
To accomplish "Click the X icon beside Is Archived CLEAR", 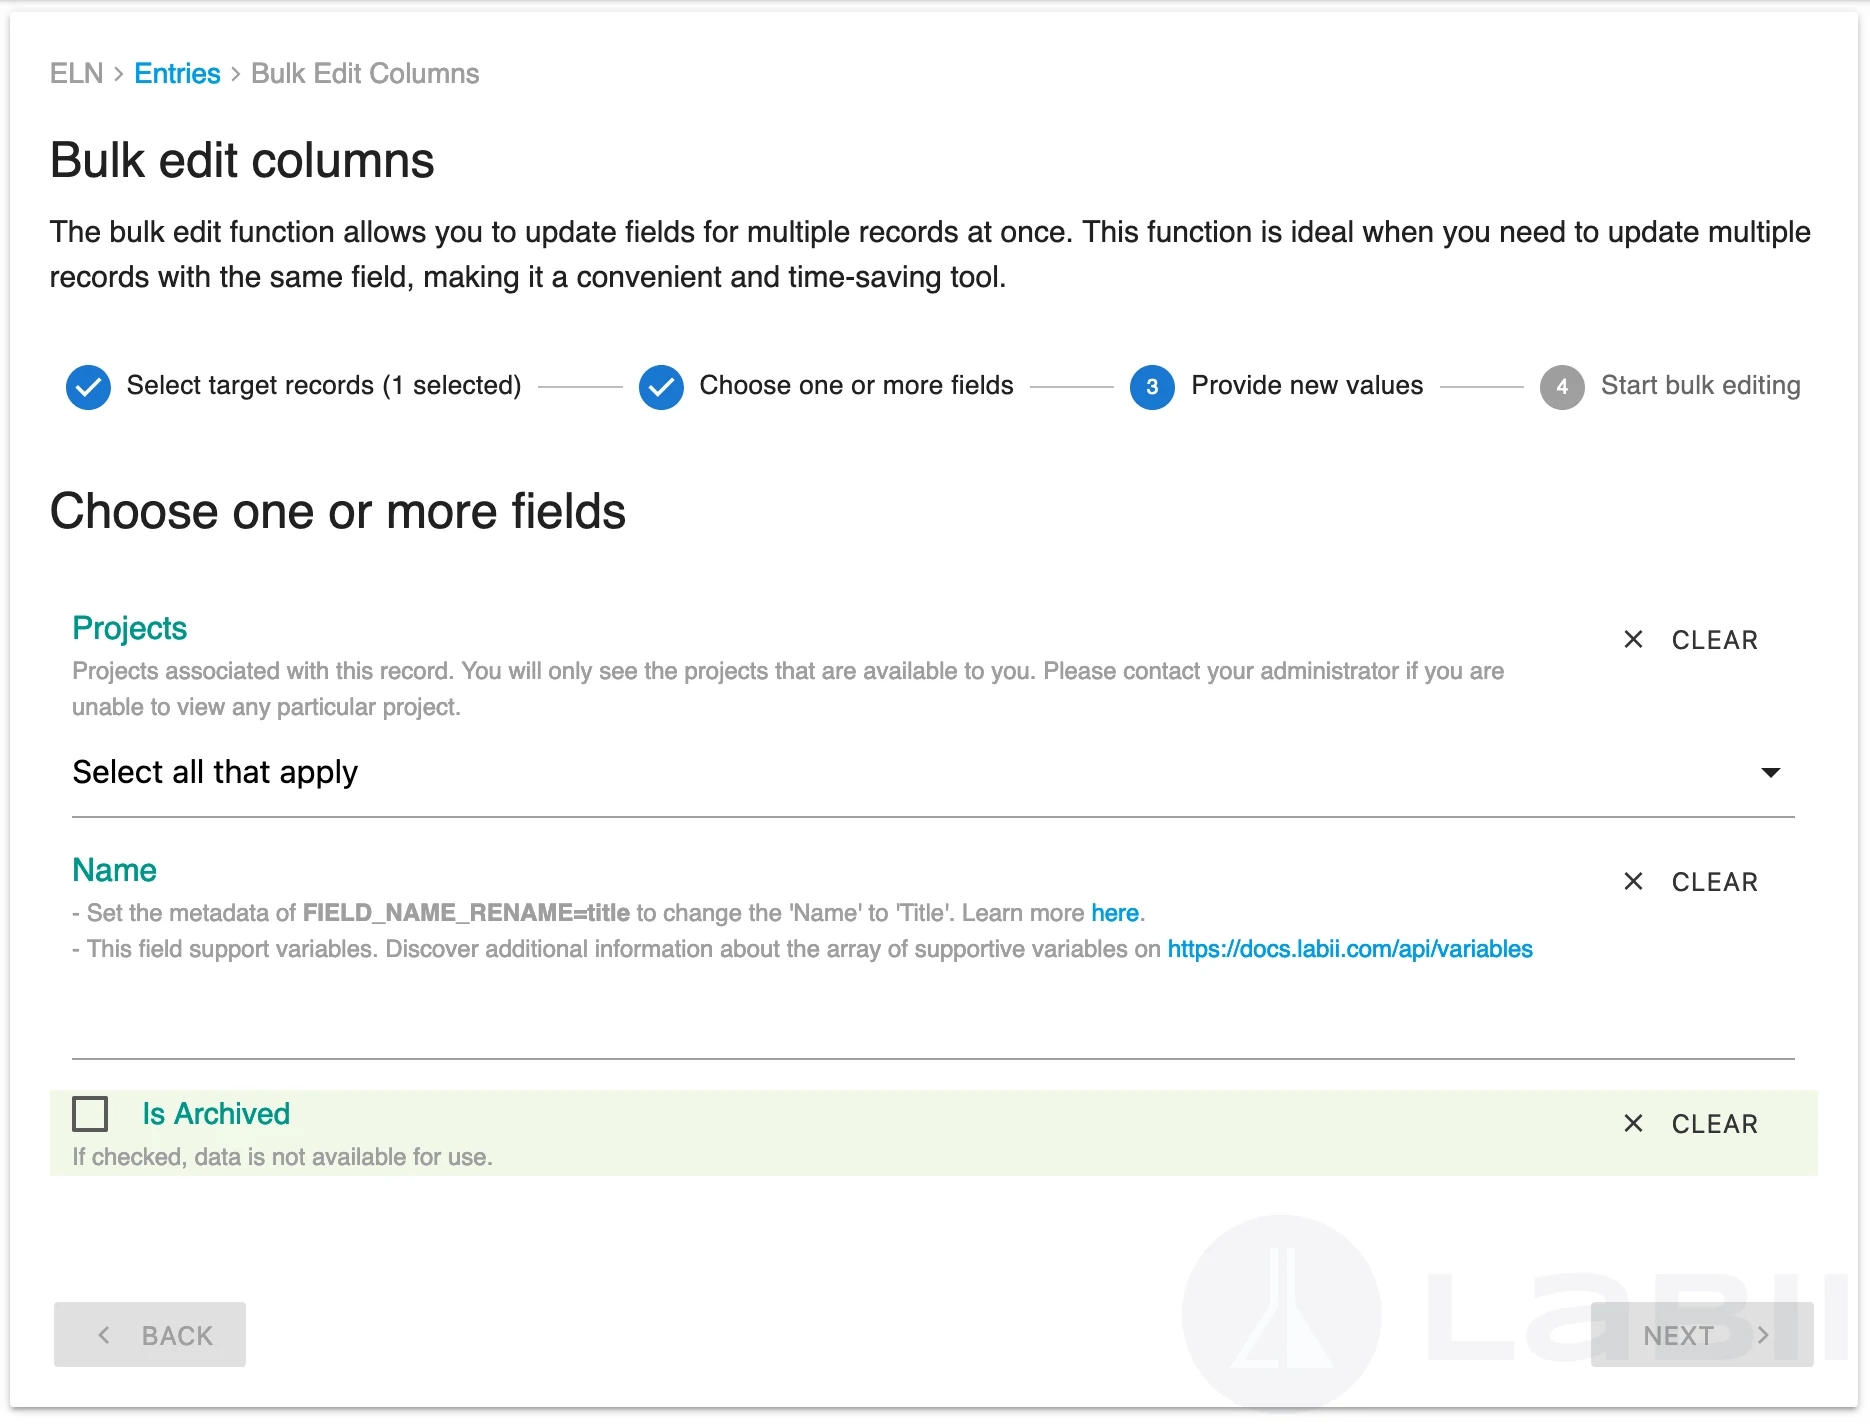I will click(x=1633, y=1123).
